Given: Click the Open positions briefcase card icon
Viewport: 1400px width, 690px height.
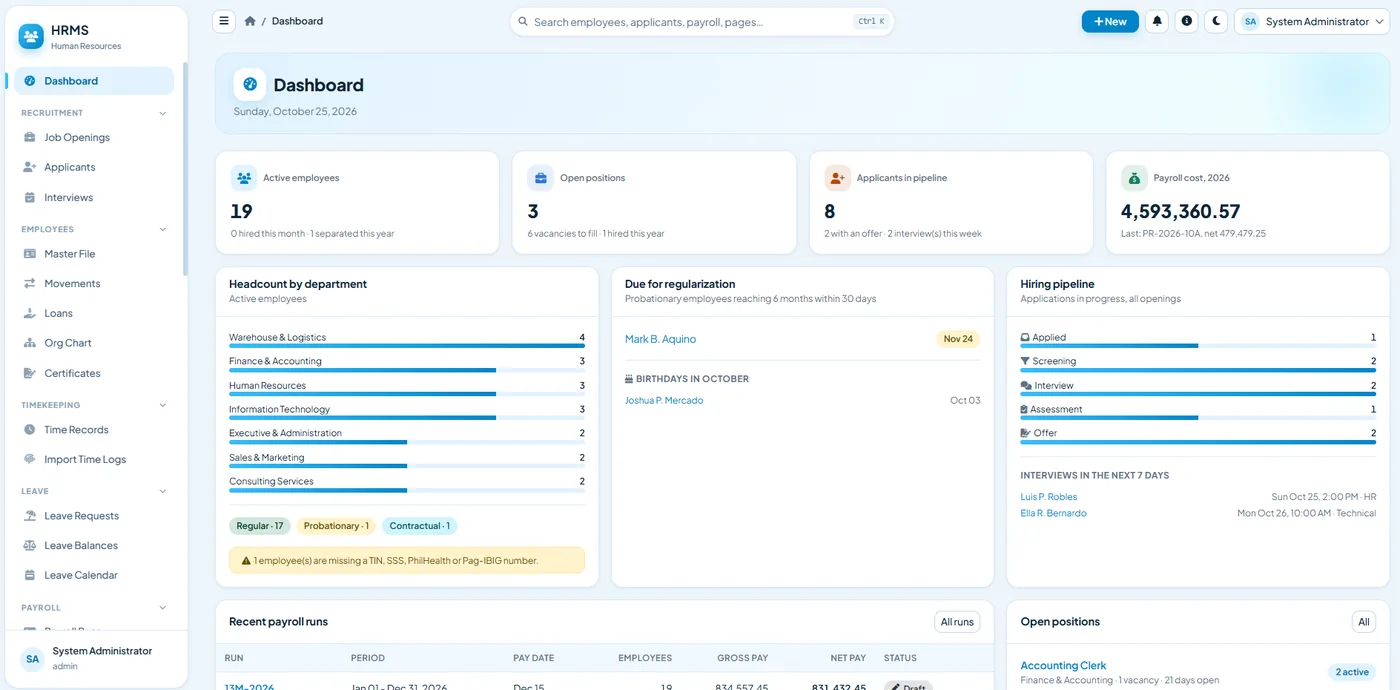Looking at the screenshot, I should (x=540, y=178).
